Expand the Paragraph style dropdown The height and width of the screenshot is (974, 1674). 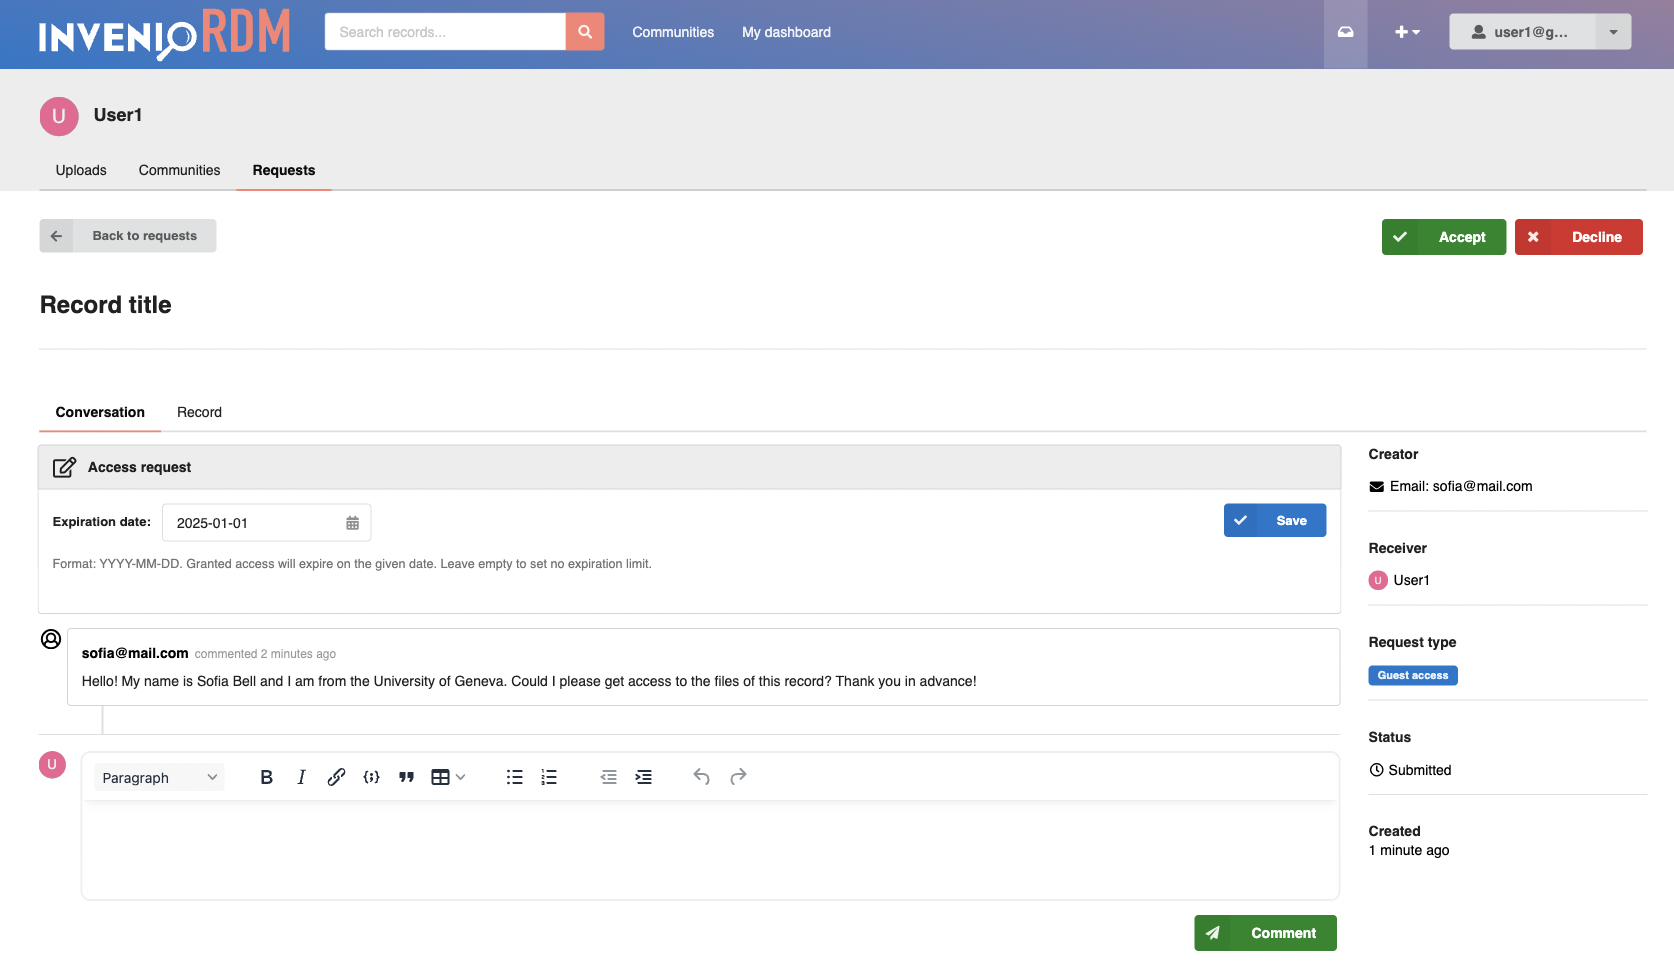(159, 778)
